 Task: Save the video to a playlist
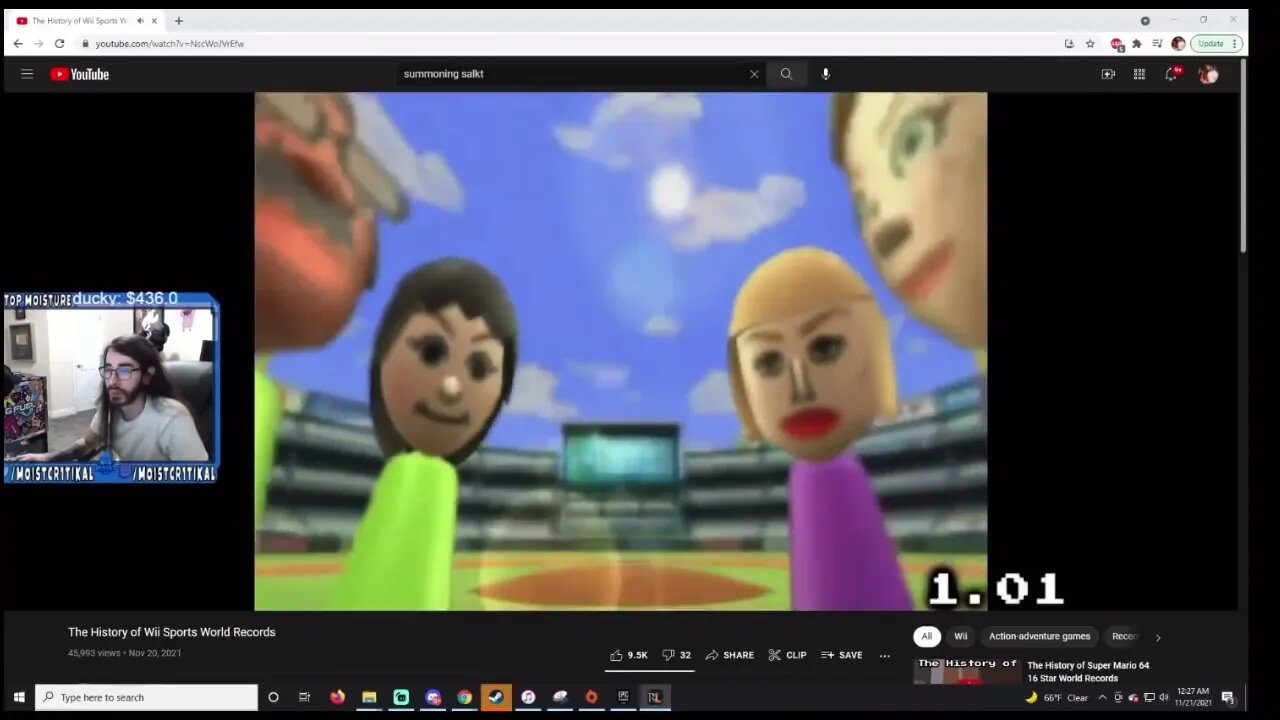842,655
